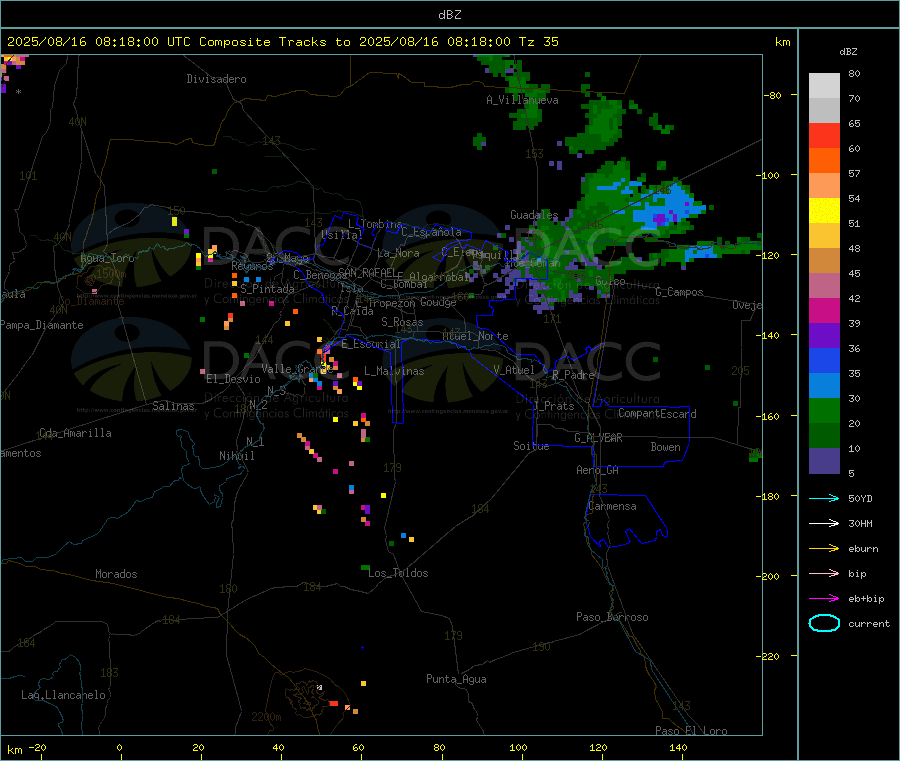Click the C_Española map label
Image resolution: width=900 pixels, height=761 pixels.
click(x=431, y=232)
